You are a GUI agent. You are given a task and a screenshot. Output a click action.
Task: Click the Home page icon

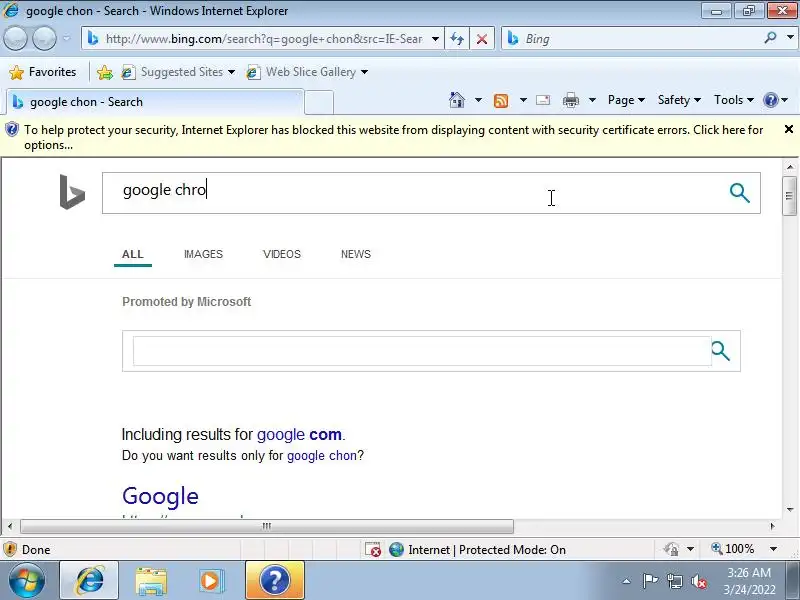coord(457,100)
